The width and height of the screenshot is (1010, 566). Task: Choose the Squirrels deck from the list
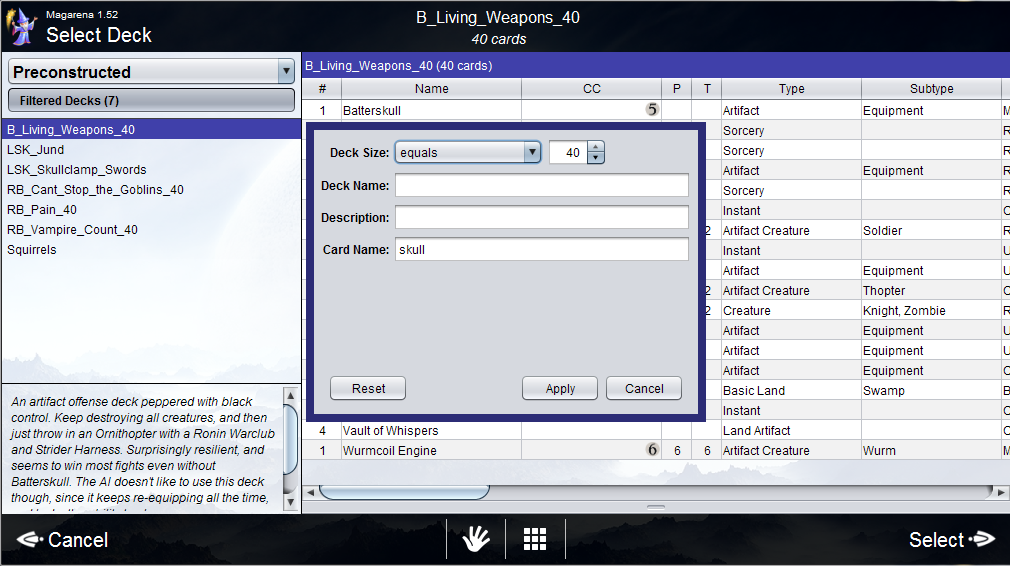[32, 250]
